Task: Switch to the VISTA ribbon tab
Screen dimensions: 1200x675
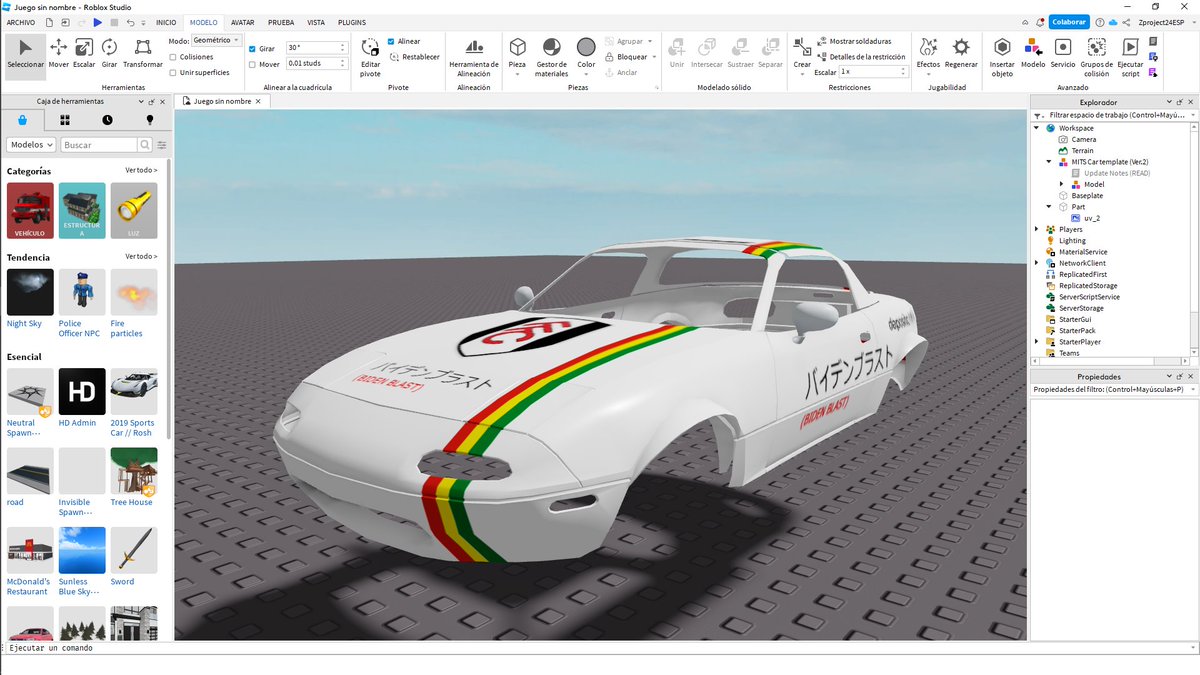Action: 316,22
